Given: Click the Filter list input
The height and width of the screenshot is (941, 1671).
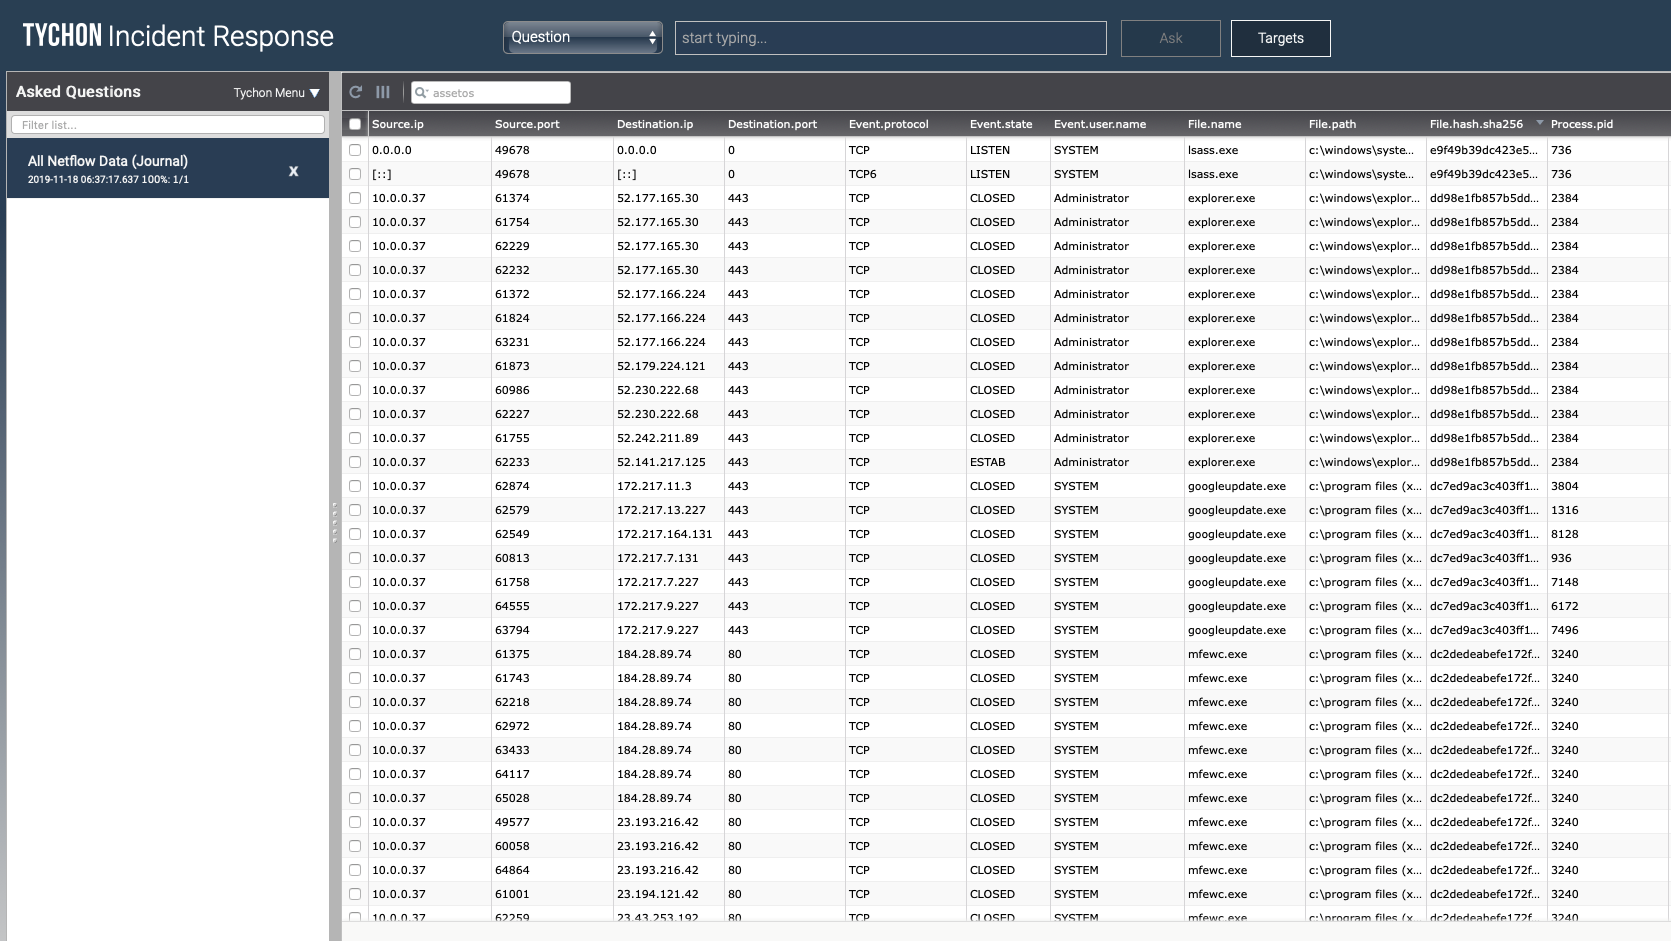Looking at the screenshot, I should pos(168,125).
